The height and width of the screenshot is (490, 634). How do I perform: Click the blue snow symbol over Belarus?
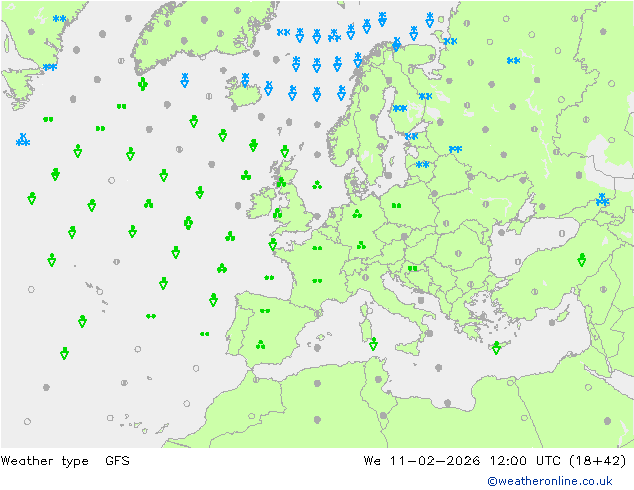pyautogui.click(x=455, y=149)
